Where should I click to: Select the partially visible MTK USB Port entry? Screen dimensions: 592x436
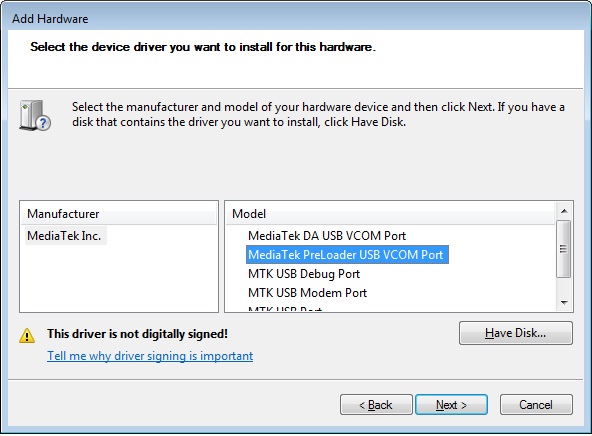coord(285,309)
